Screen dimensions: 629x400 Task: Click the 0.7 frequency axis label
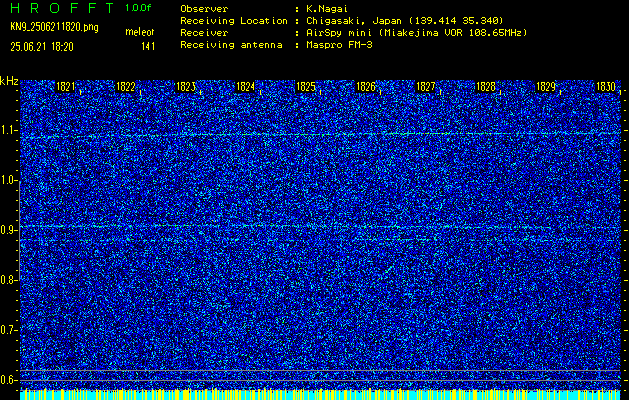tap(8, 330)
